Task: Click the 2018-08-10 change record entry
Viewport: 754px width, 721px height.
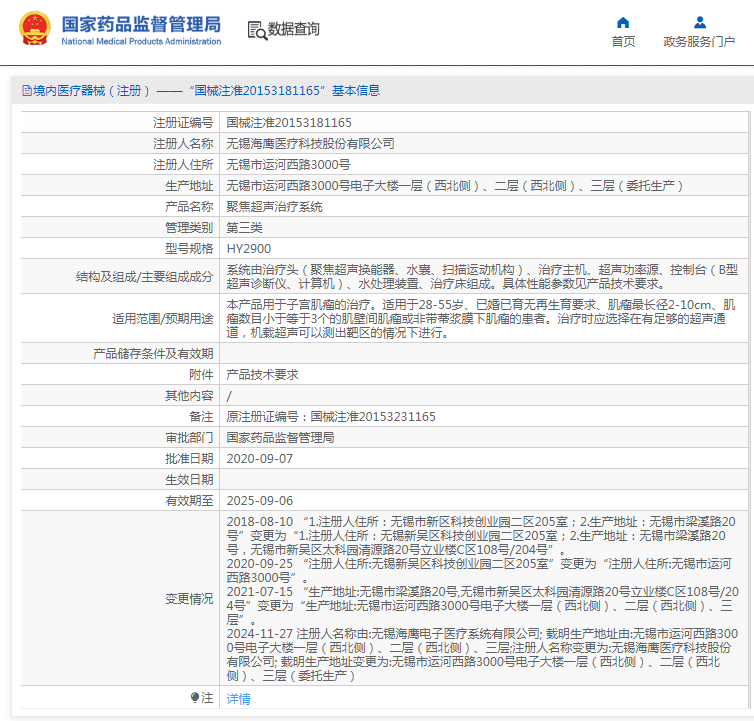Action: click(x=481, y=535)
